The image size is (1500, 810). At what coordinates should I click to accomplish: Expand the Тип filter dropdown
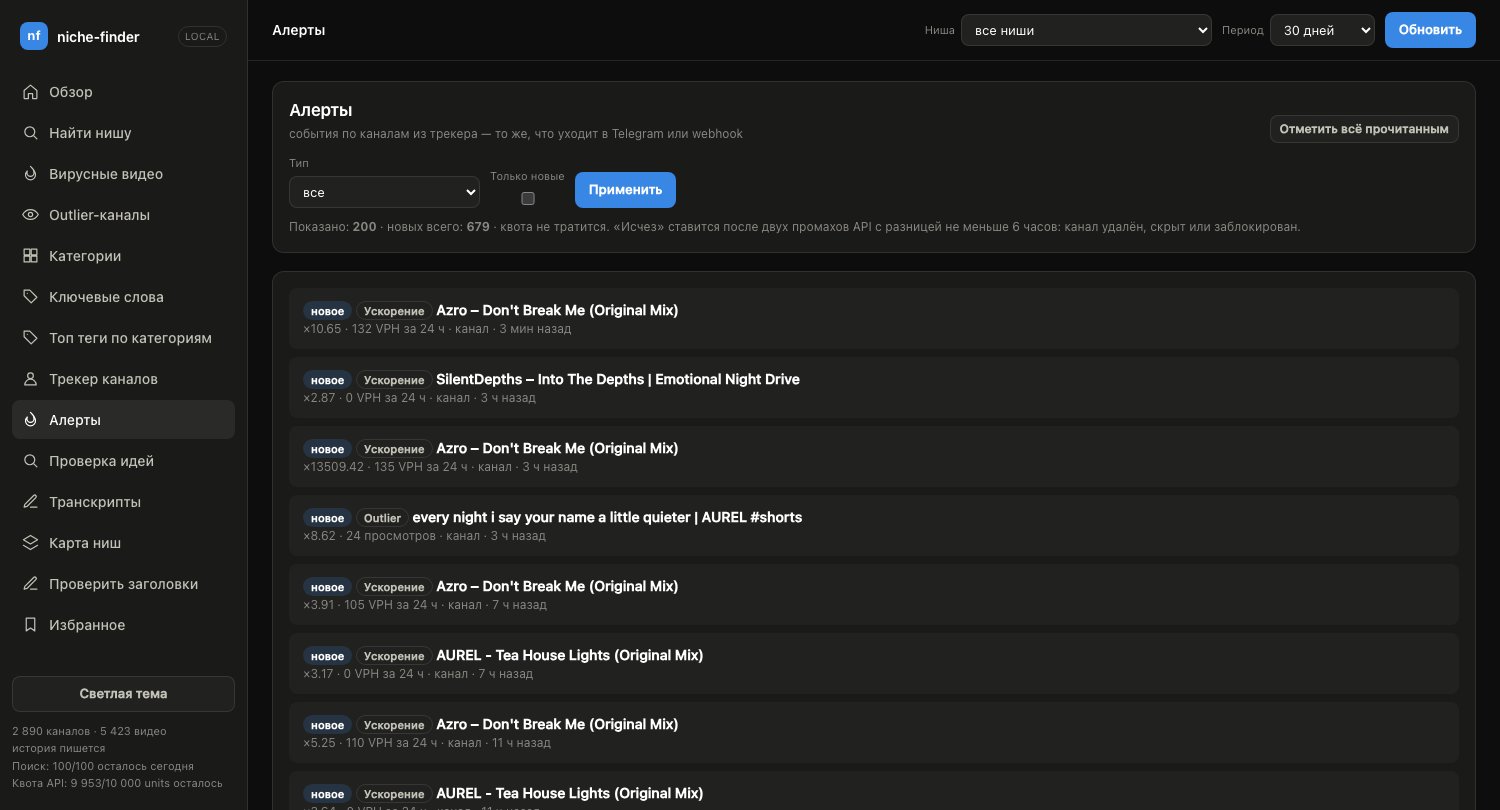tap(384, 192)
